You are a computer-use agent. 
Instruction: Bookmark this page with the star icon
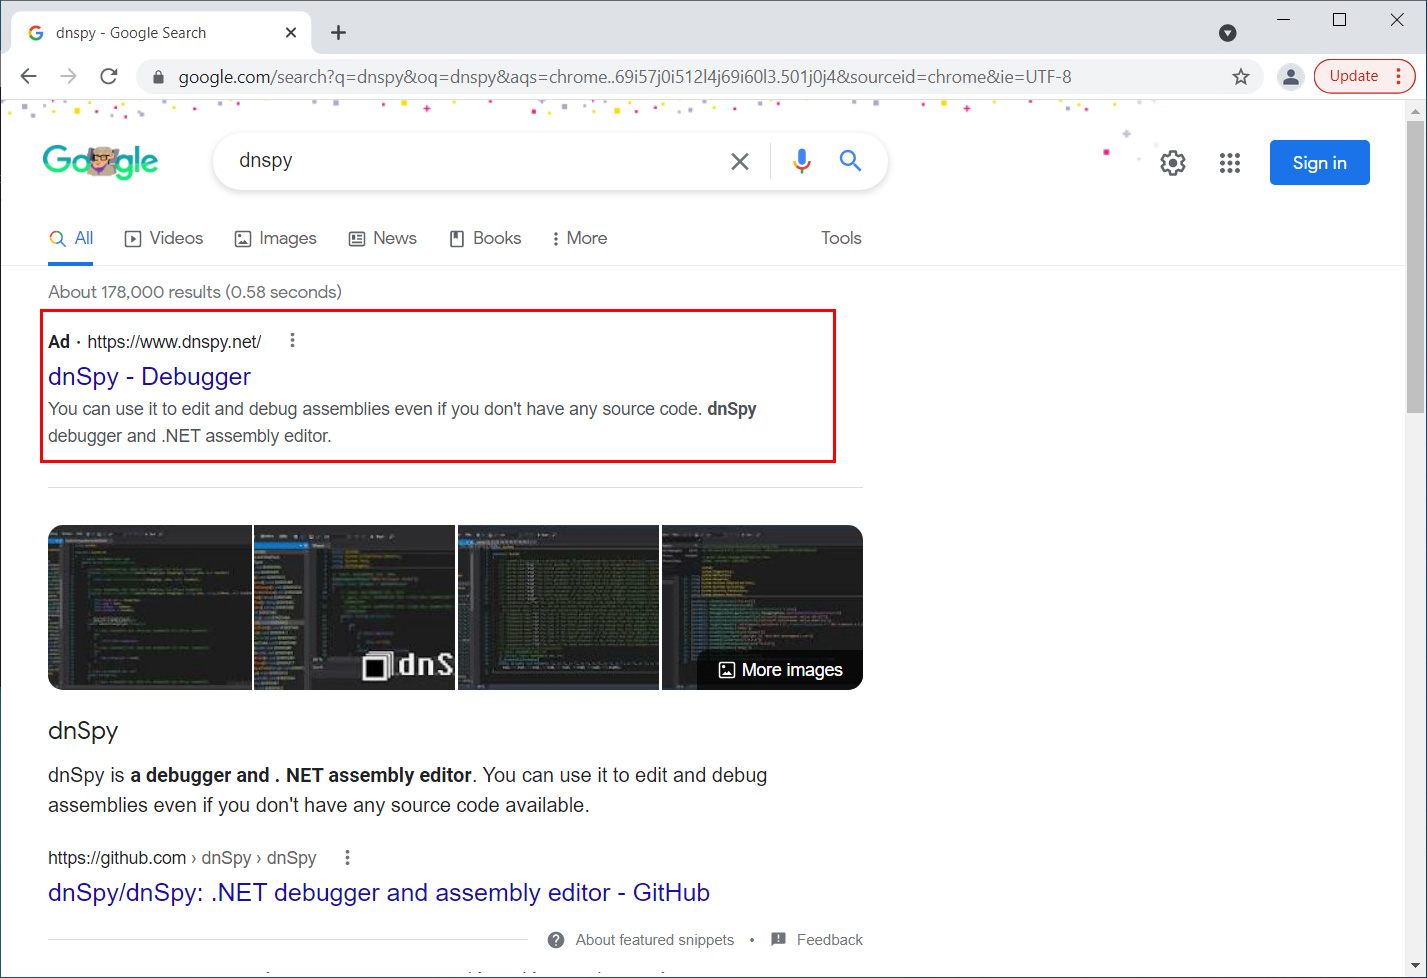(x=1241, y=77)
